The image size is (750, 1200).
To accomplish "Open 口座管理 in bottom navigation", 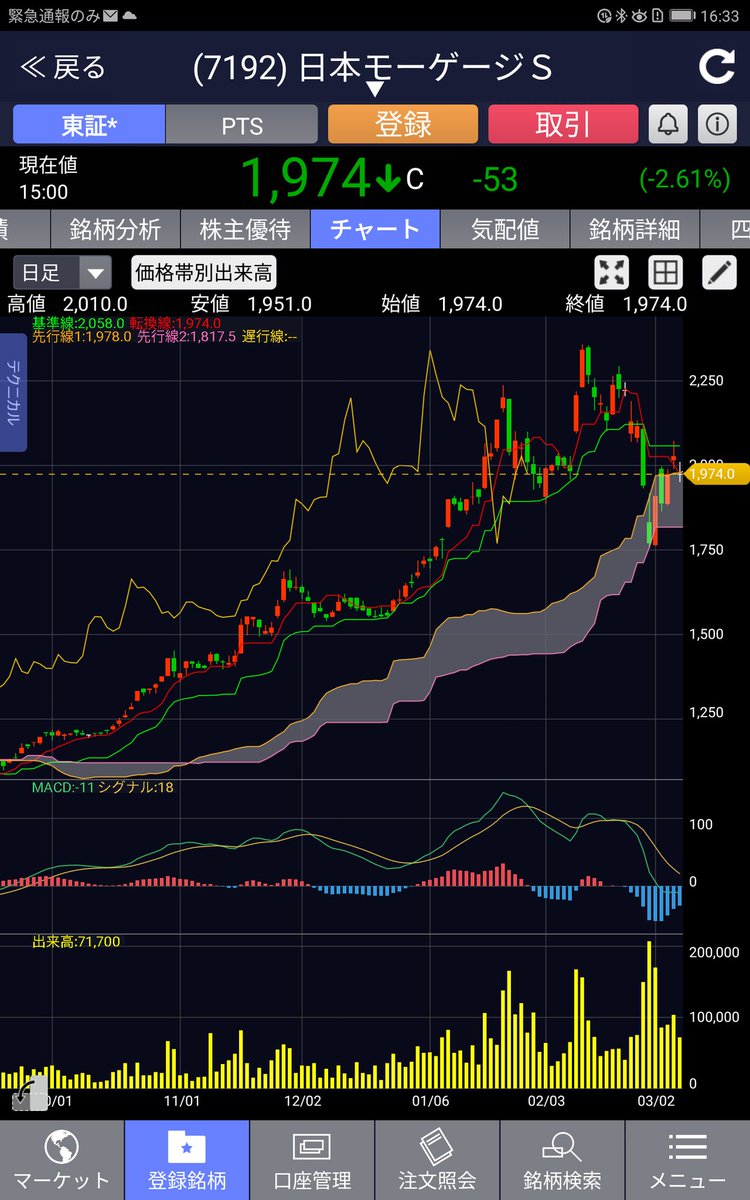I will click(312, 1160).
